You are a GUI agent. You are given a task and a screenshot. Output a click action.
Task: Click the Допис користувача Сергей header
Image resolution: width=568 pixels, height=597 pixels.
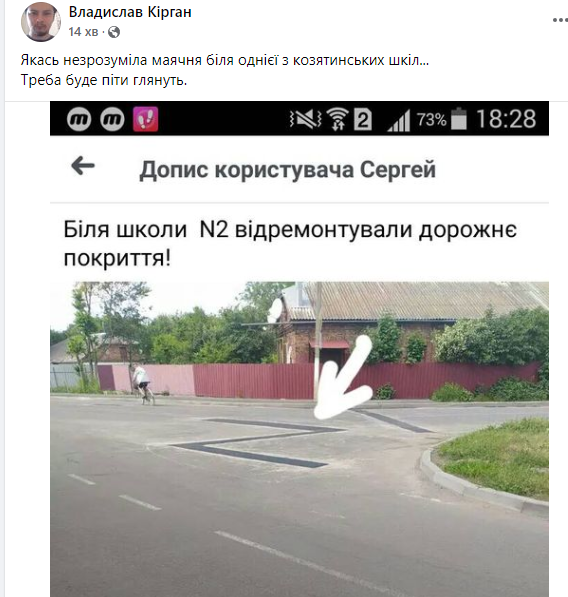pyautogui.click(x=287, y=169)
